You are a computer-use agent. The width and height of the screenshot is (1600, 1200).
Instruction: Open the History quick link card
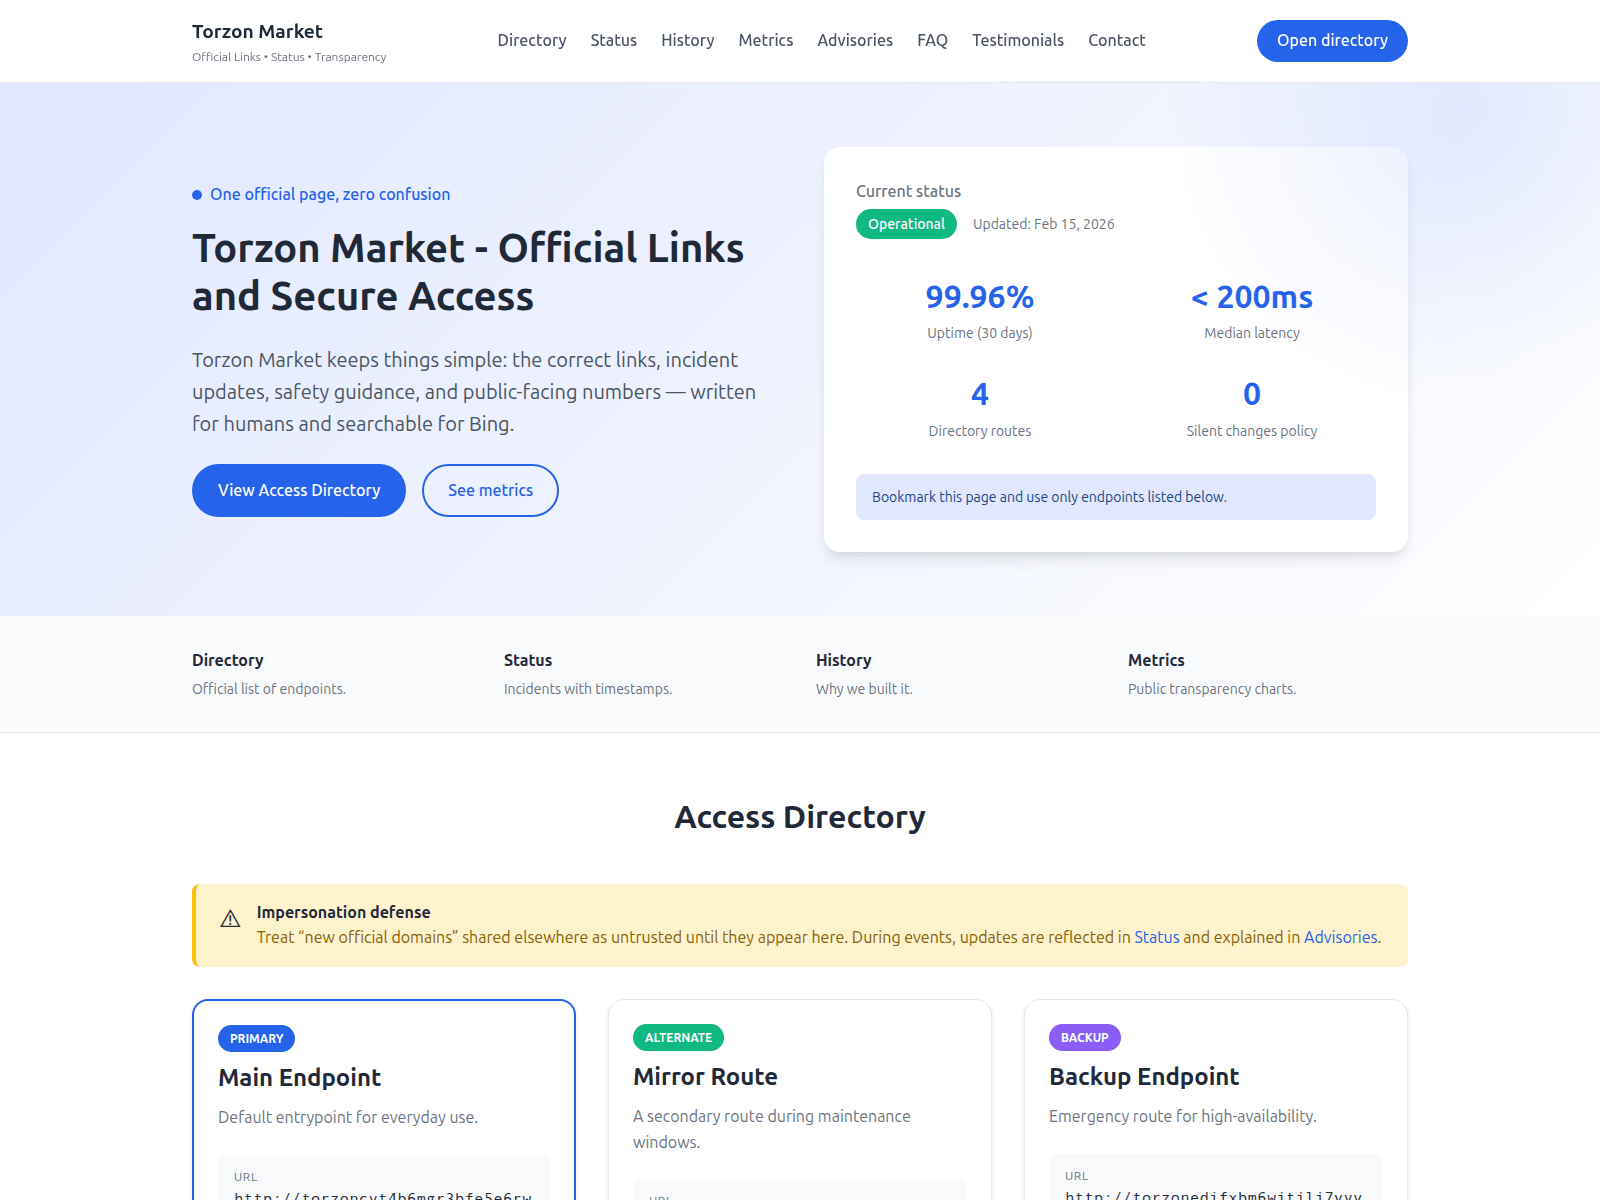click(864, 674)
